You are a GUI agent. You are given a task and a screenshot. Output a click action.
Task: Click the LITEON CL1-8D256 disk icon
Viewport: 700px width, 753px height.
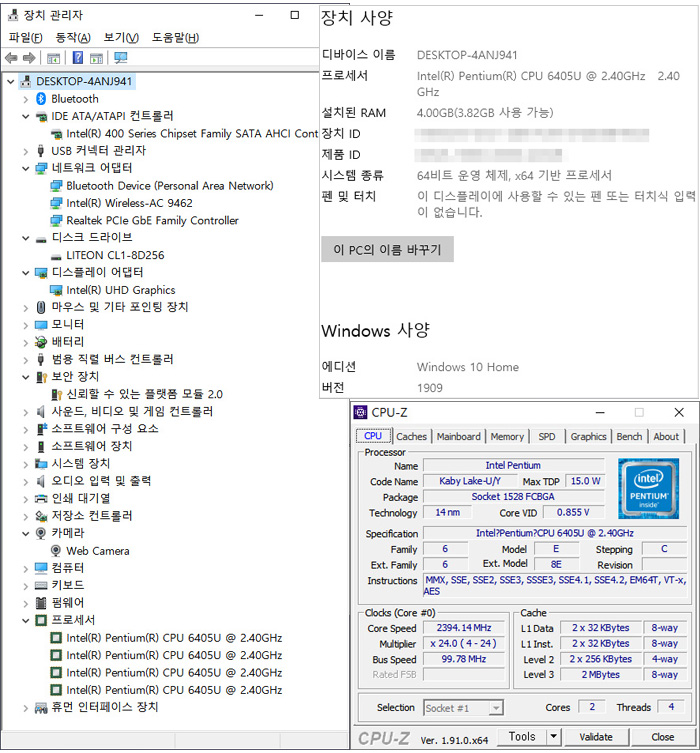click(56, 256)
